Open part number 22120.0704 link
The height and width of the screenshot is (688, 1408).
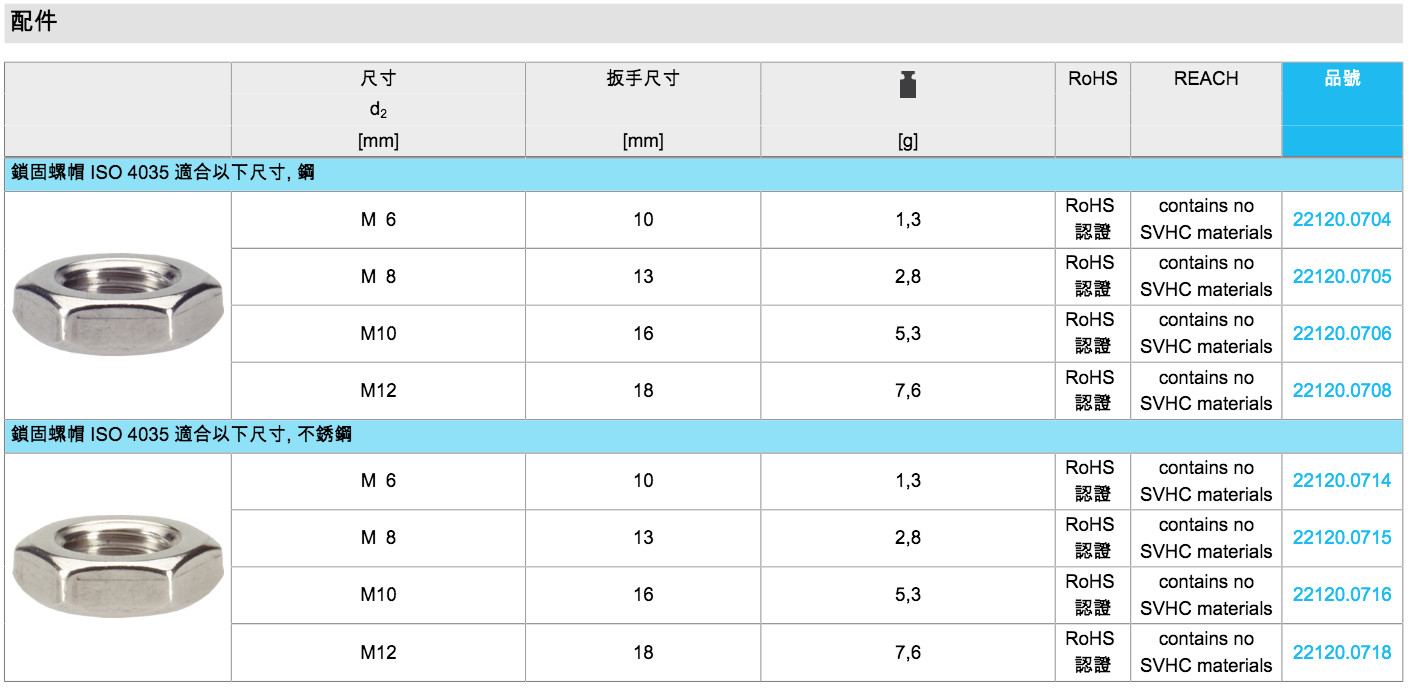1341,220
